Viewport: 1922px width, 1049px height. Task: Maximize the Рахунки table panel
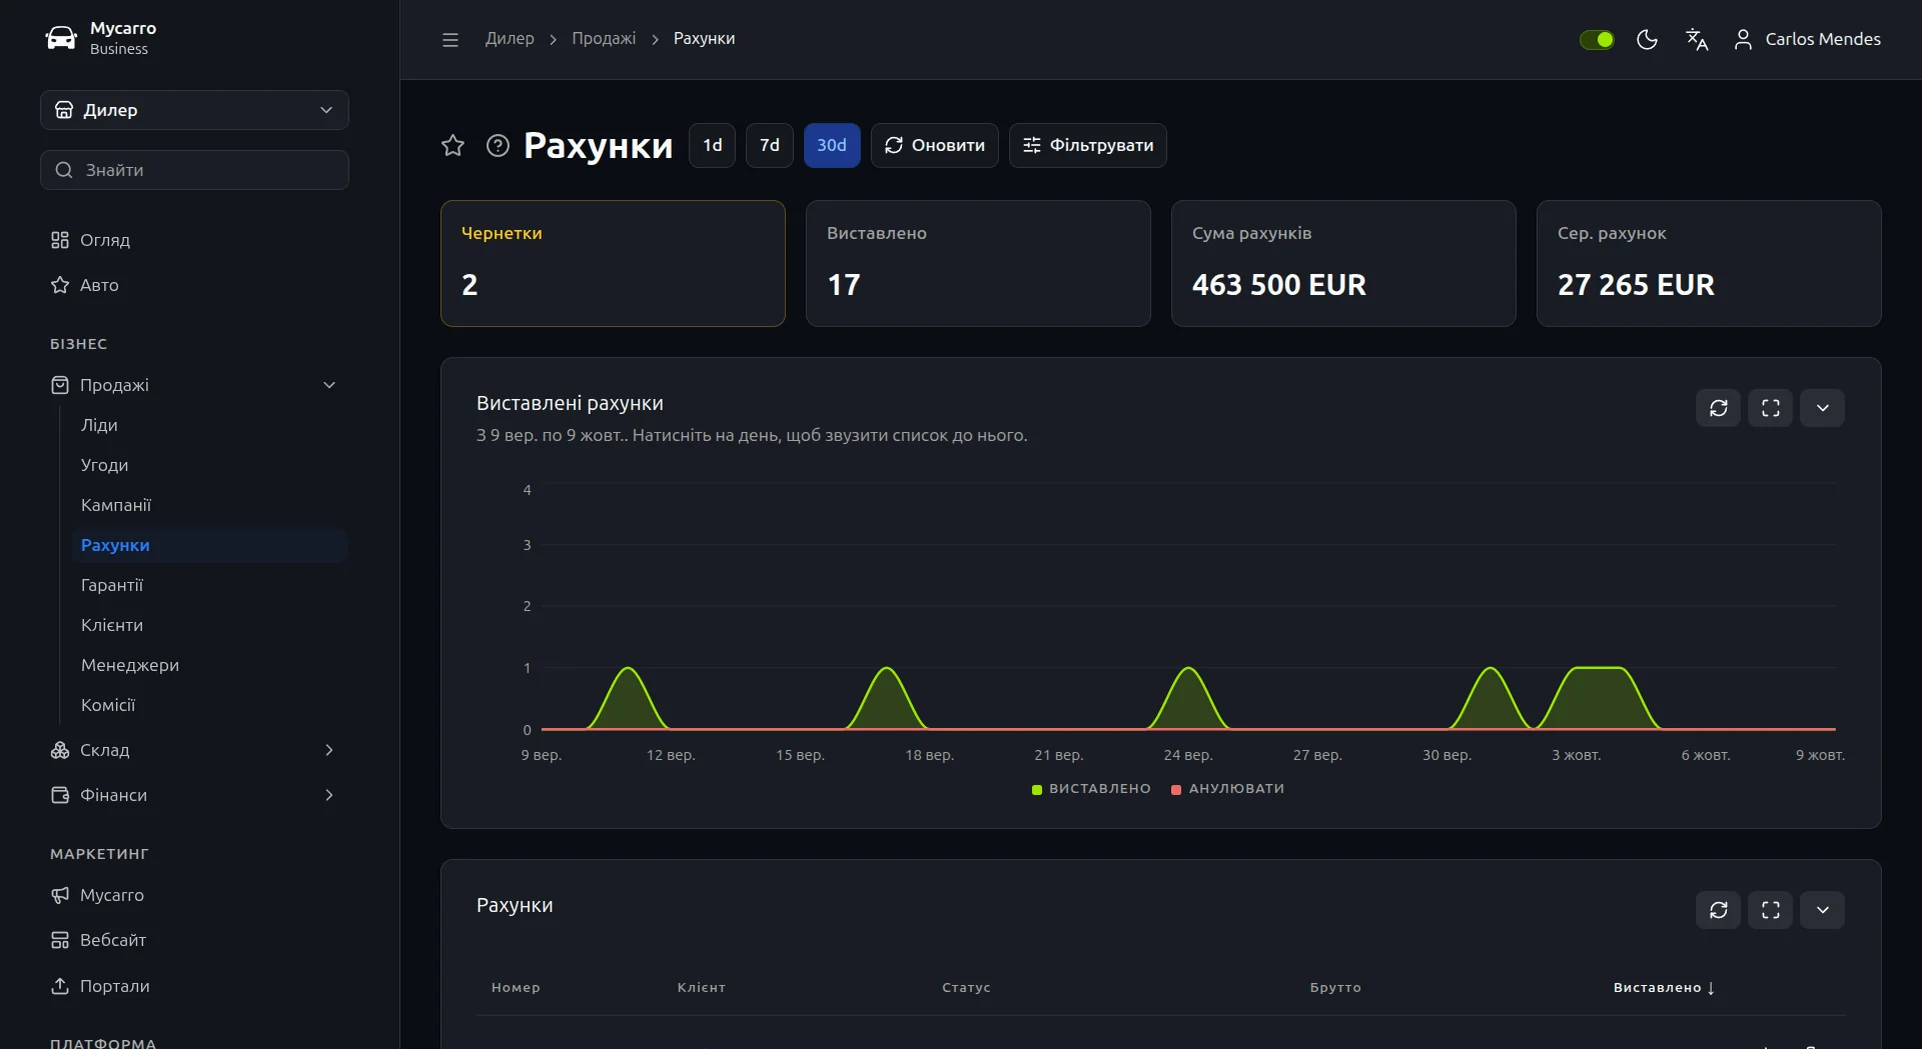(1771, 910)
